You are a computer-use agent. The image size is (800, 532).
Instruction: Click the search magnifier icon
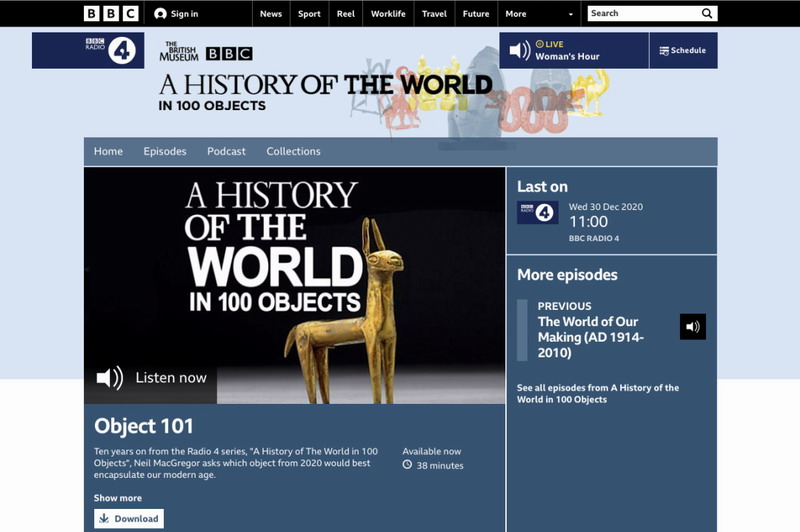(706, 14)
